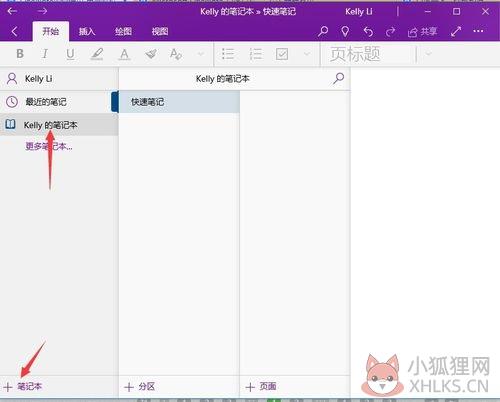
Task: Add a to-do checkbox tag
Action: point(282,54)
